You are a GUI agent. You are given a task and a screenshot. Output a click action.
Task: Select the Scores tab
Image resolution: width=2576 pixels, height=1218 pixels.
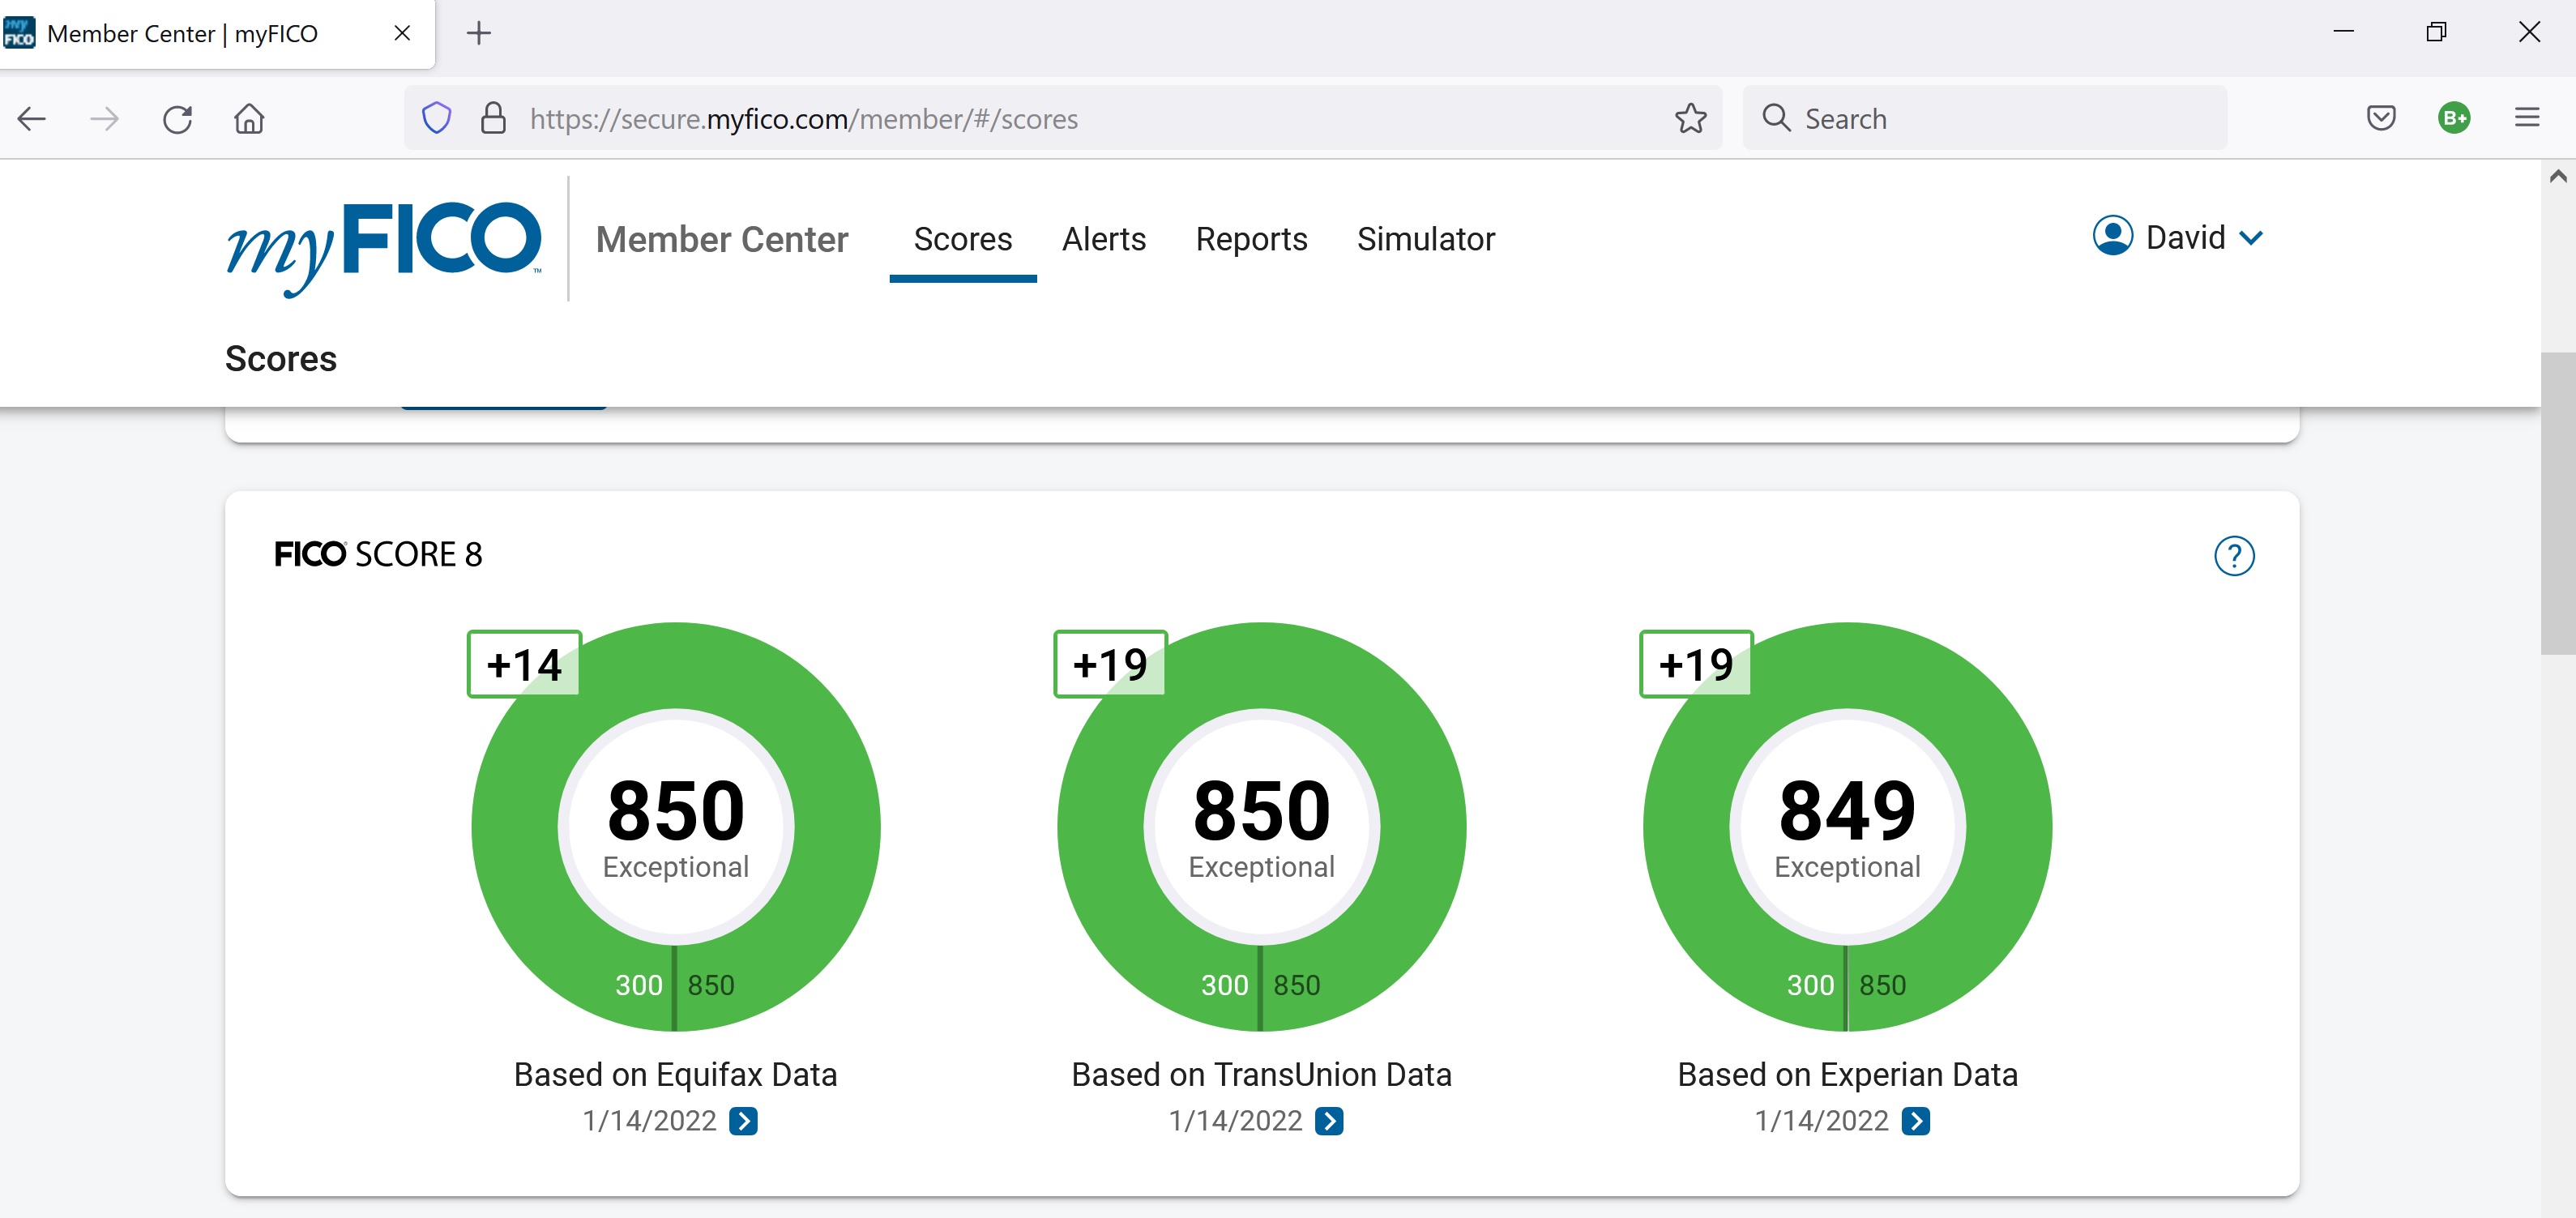(963, 240)
